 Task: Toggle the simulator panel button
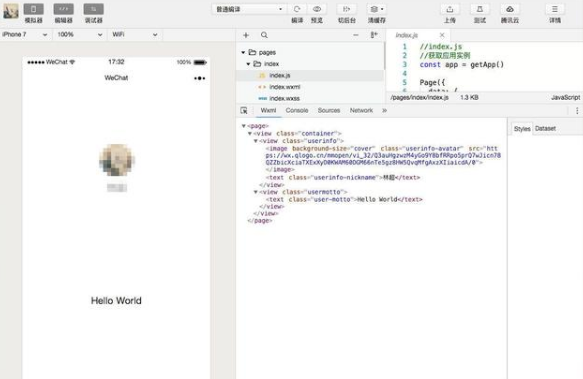(x=33, y=9)
